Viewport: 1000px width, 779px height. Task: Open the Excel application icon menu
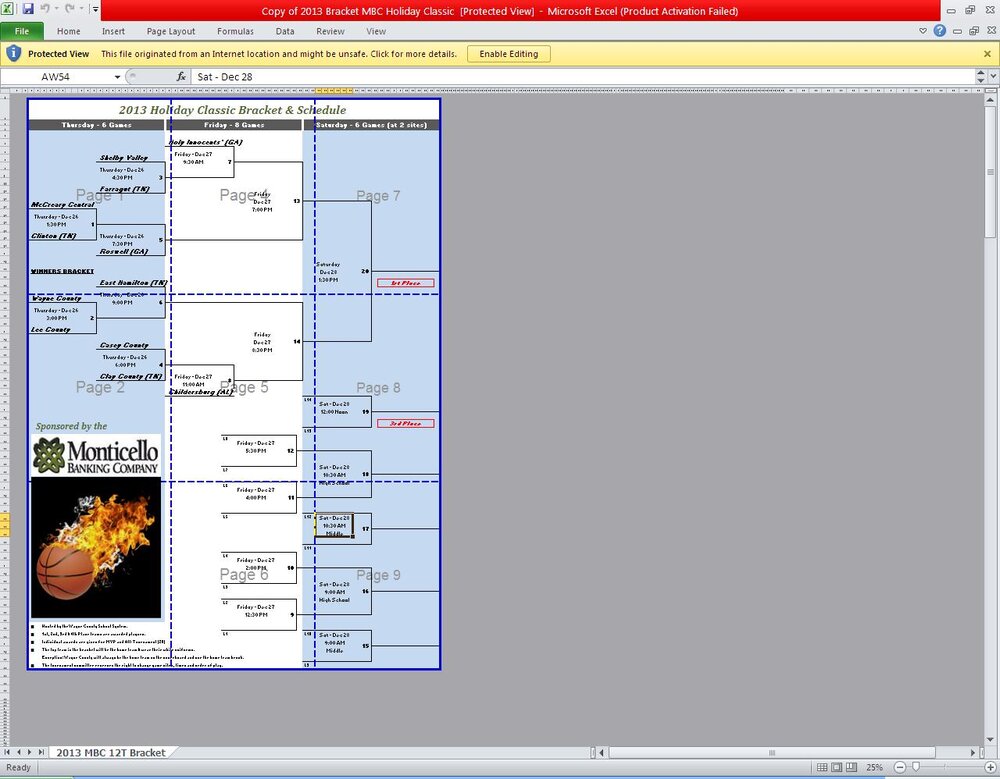7,9
